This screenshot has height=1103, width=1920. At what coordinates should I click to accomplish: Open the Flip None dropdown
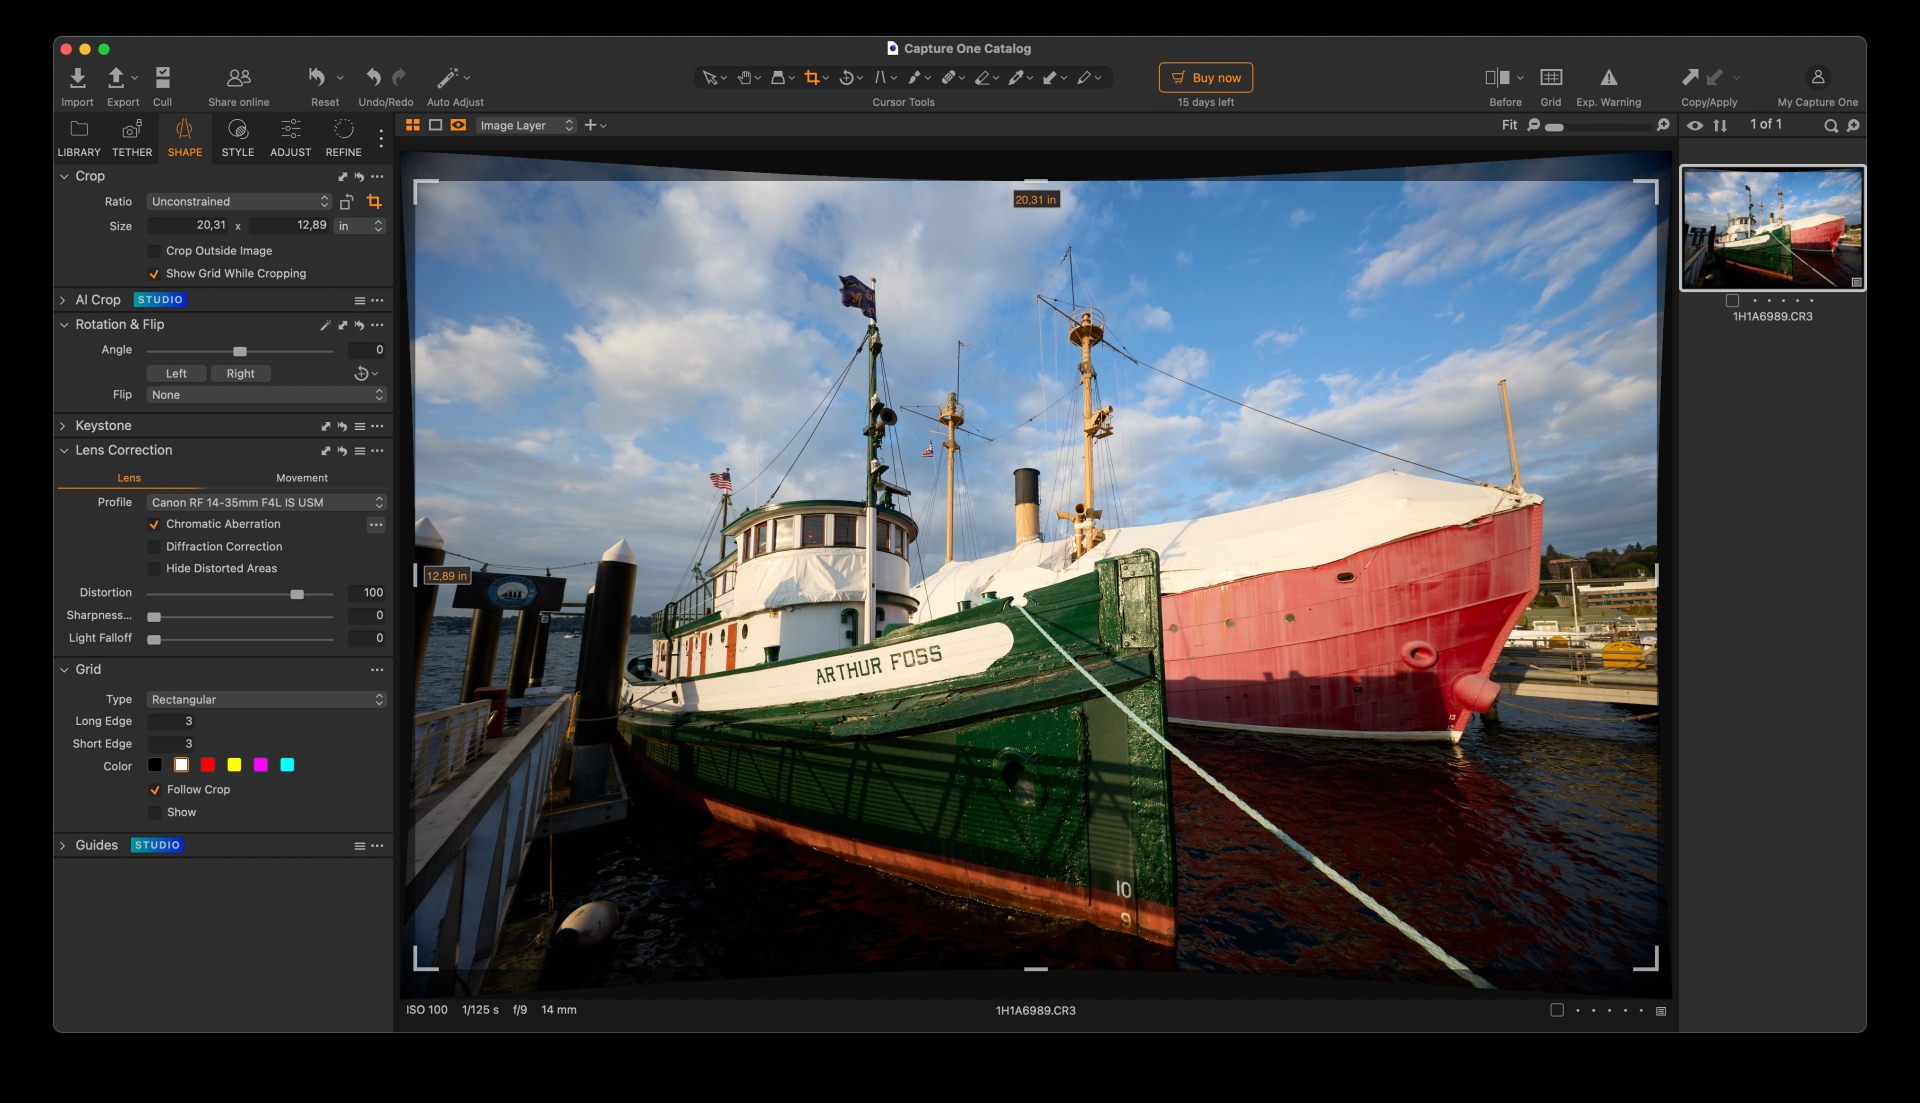click(x=266, y=396)
